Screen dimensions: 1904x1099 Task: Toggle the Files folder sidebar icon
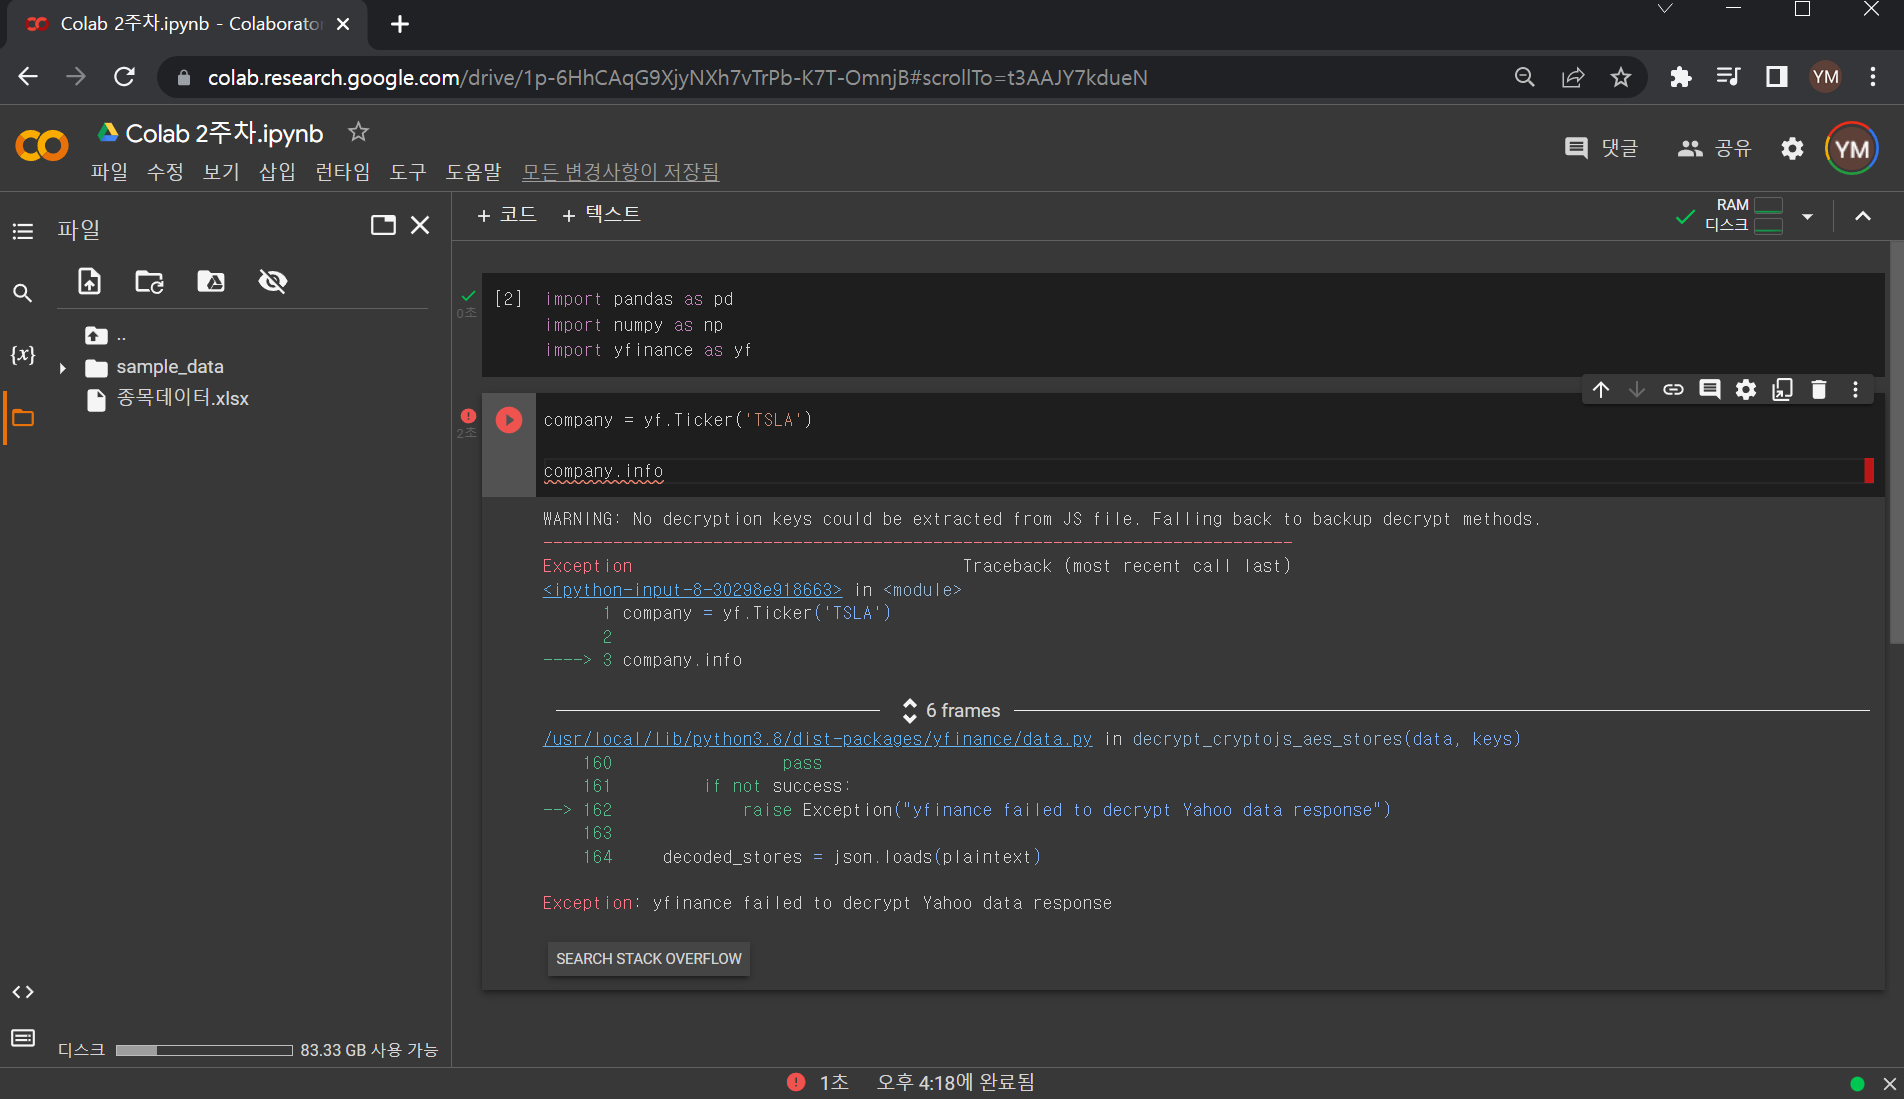tap(22, 418)
